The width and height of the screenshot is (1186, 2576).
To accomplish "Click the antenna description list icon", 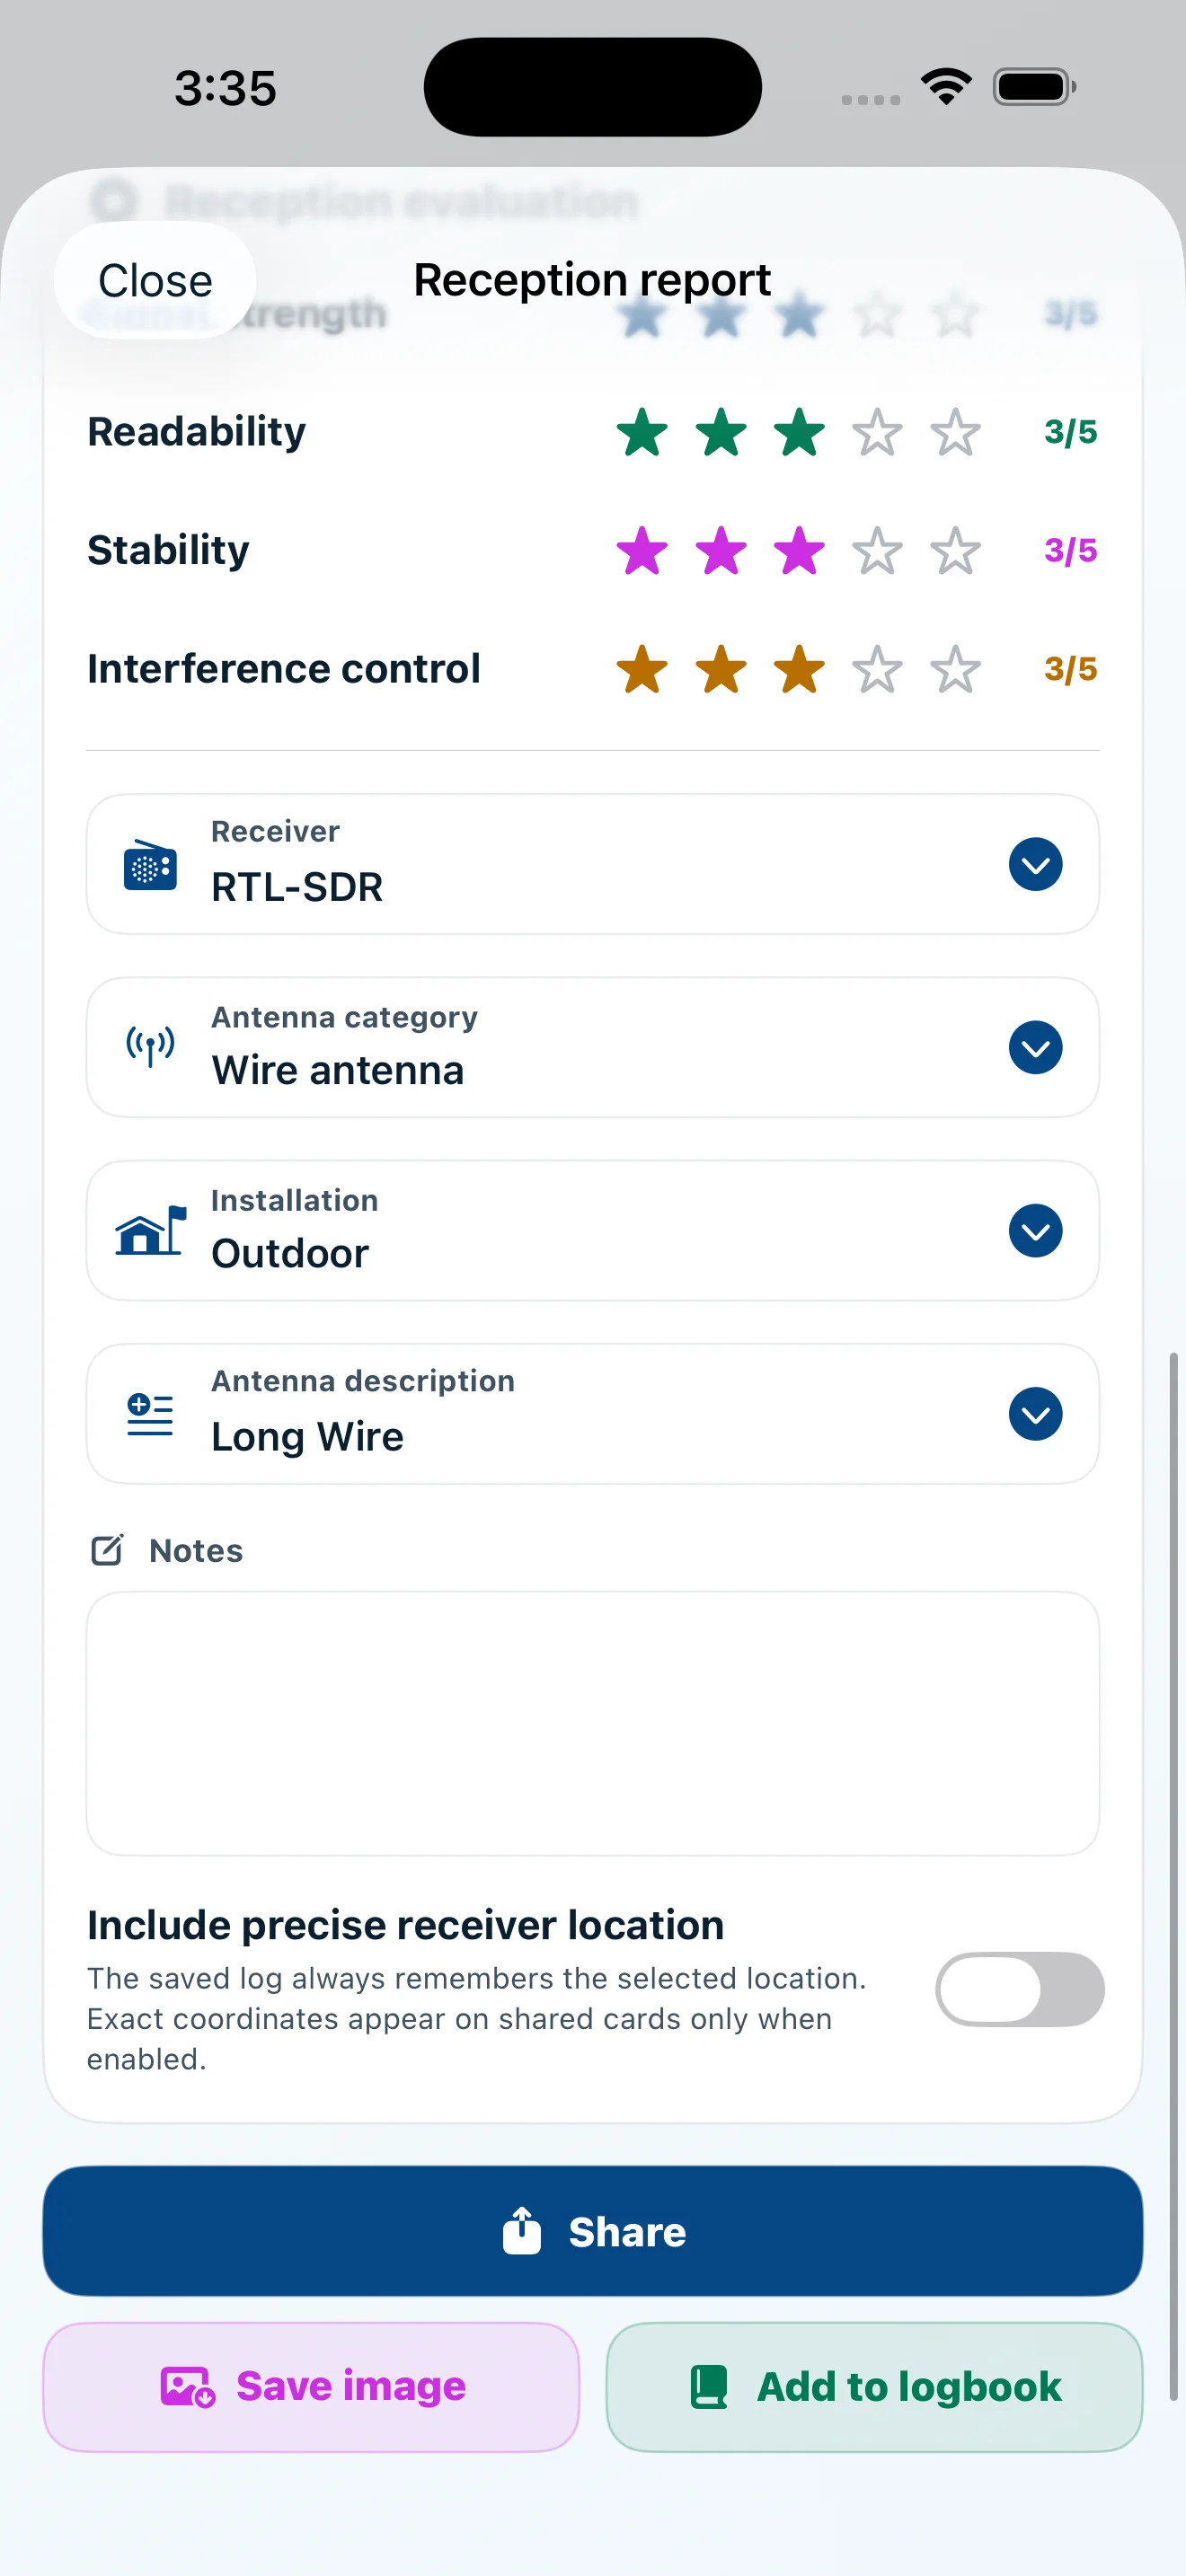I will click(x=150, y=1414).
